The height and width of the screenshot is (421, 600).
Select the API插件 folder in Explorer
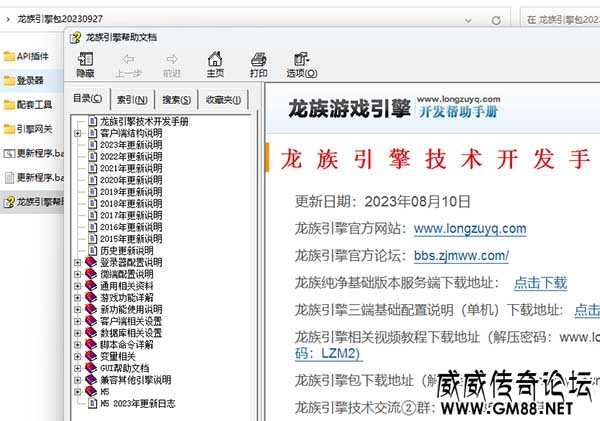point(26,56)
